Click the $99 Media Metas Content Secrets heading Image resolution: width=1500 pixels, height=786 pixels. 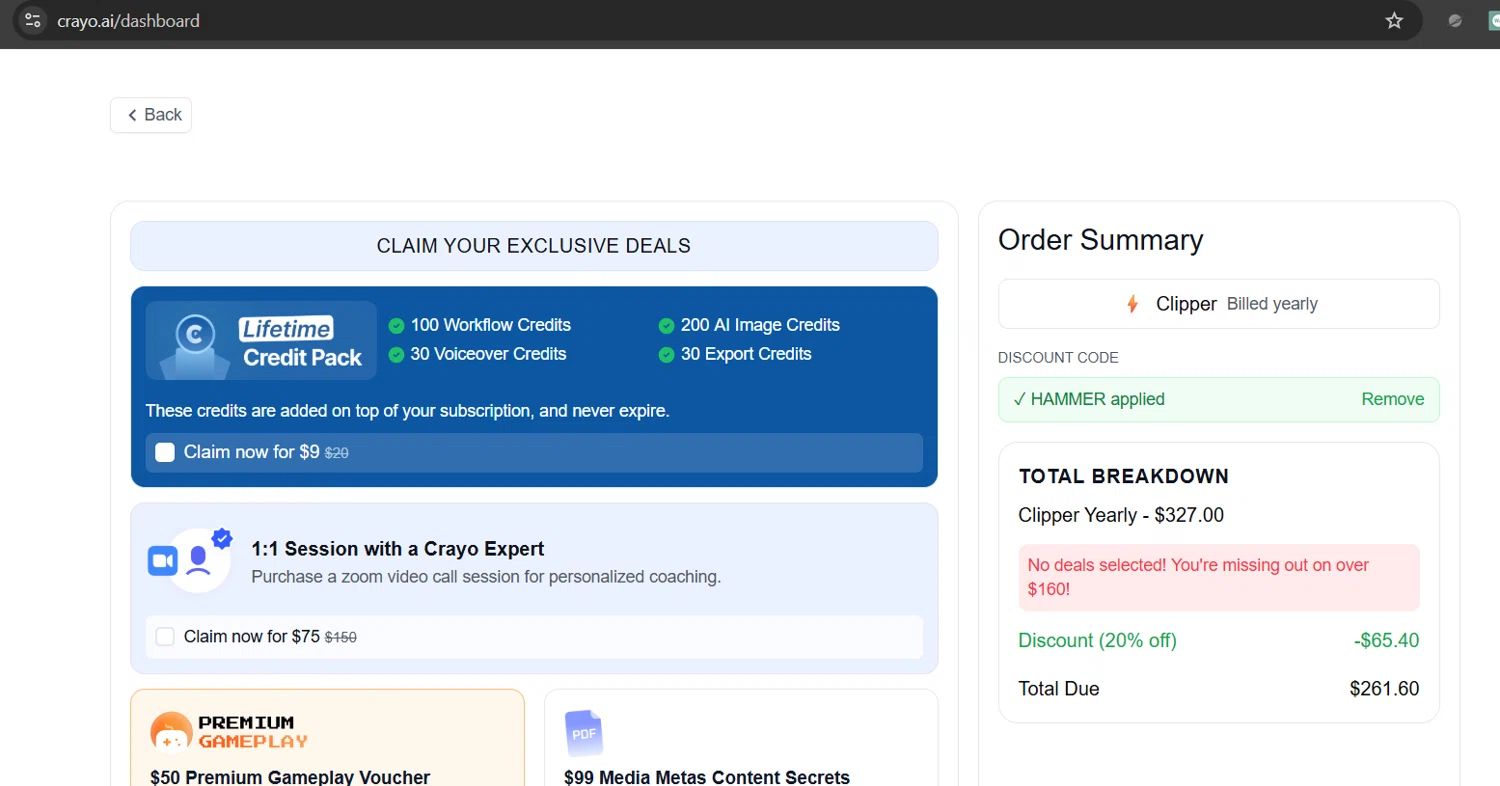point(707,777)
